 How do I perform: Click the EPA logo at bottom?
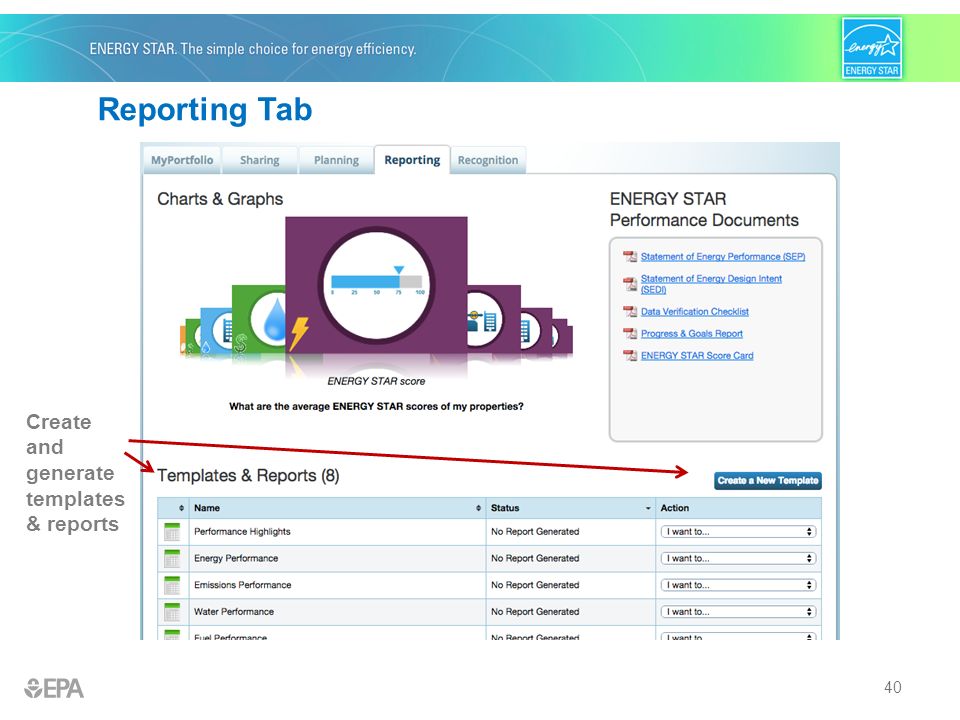[x=54, y=689]
